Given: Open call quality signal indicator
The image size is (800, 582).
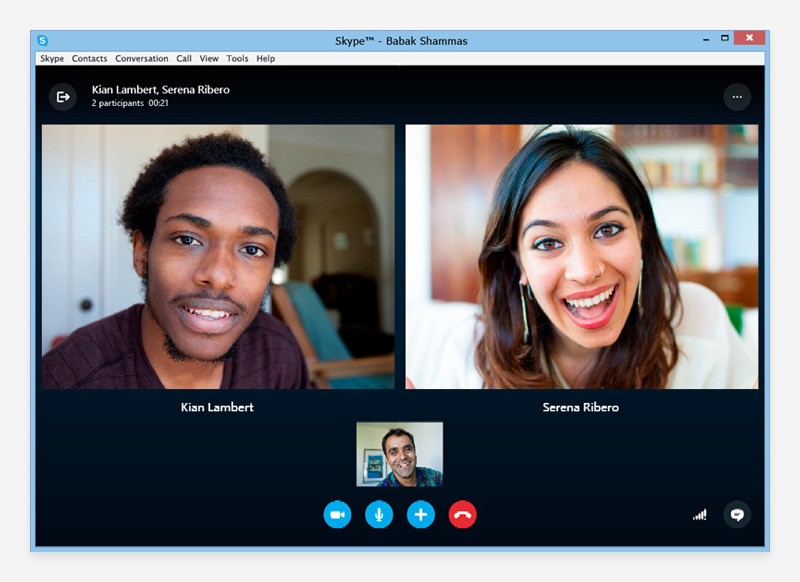Looking at the screenshot, I should tap(699, 515).
